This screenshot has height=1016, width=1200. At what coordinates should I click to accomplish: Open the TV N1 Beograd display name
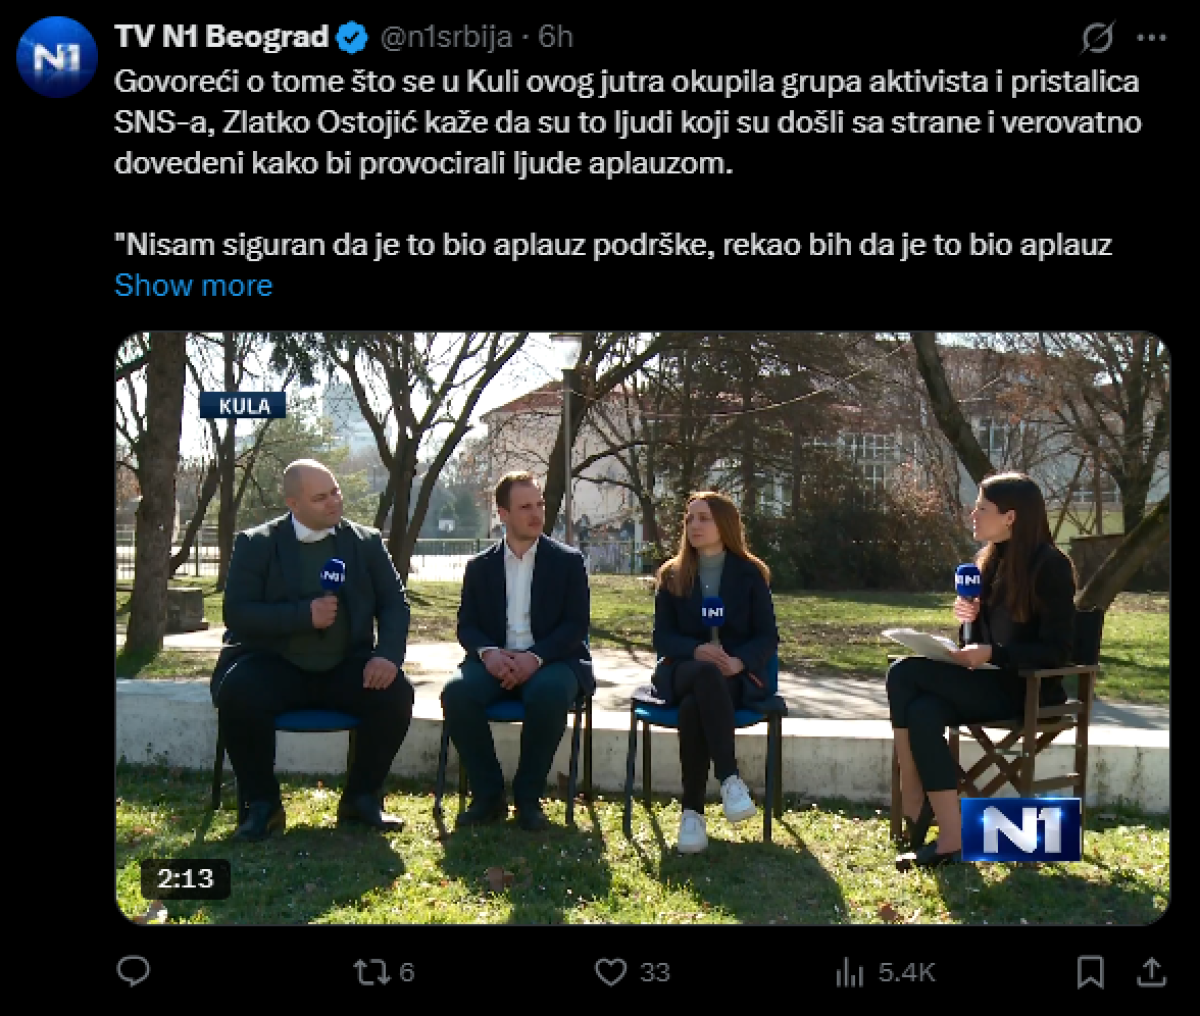(222, 37)
